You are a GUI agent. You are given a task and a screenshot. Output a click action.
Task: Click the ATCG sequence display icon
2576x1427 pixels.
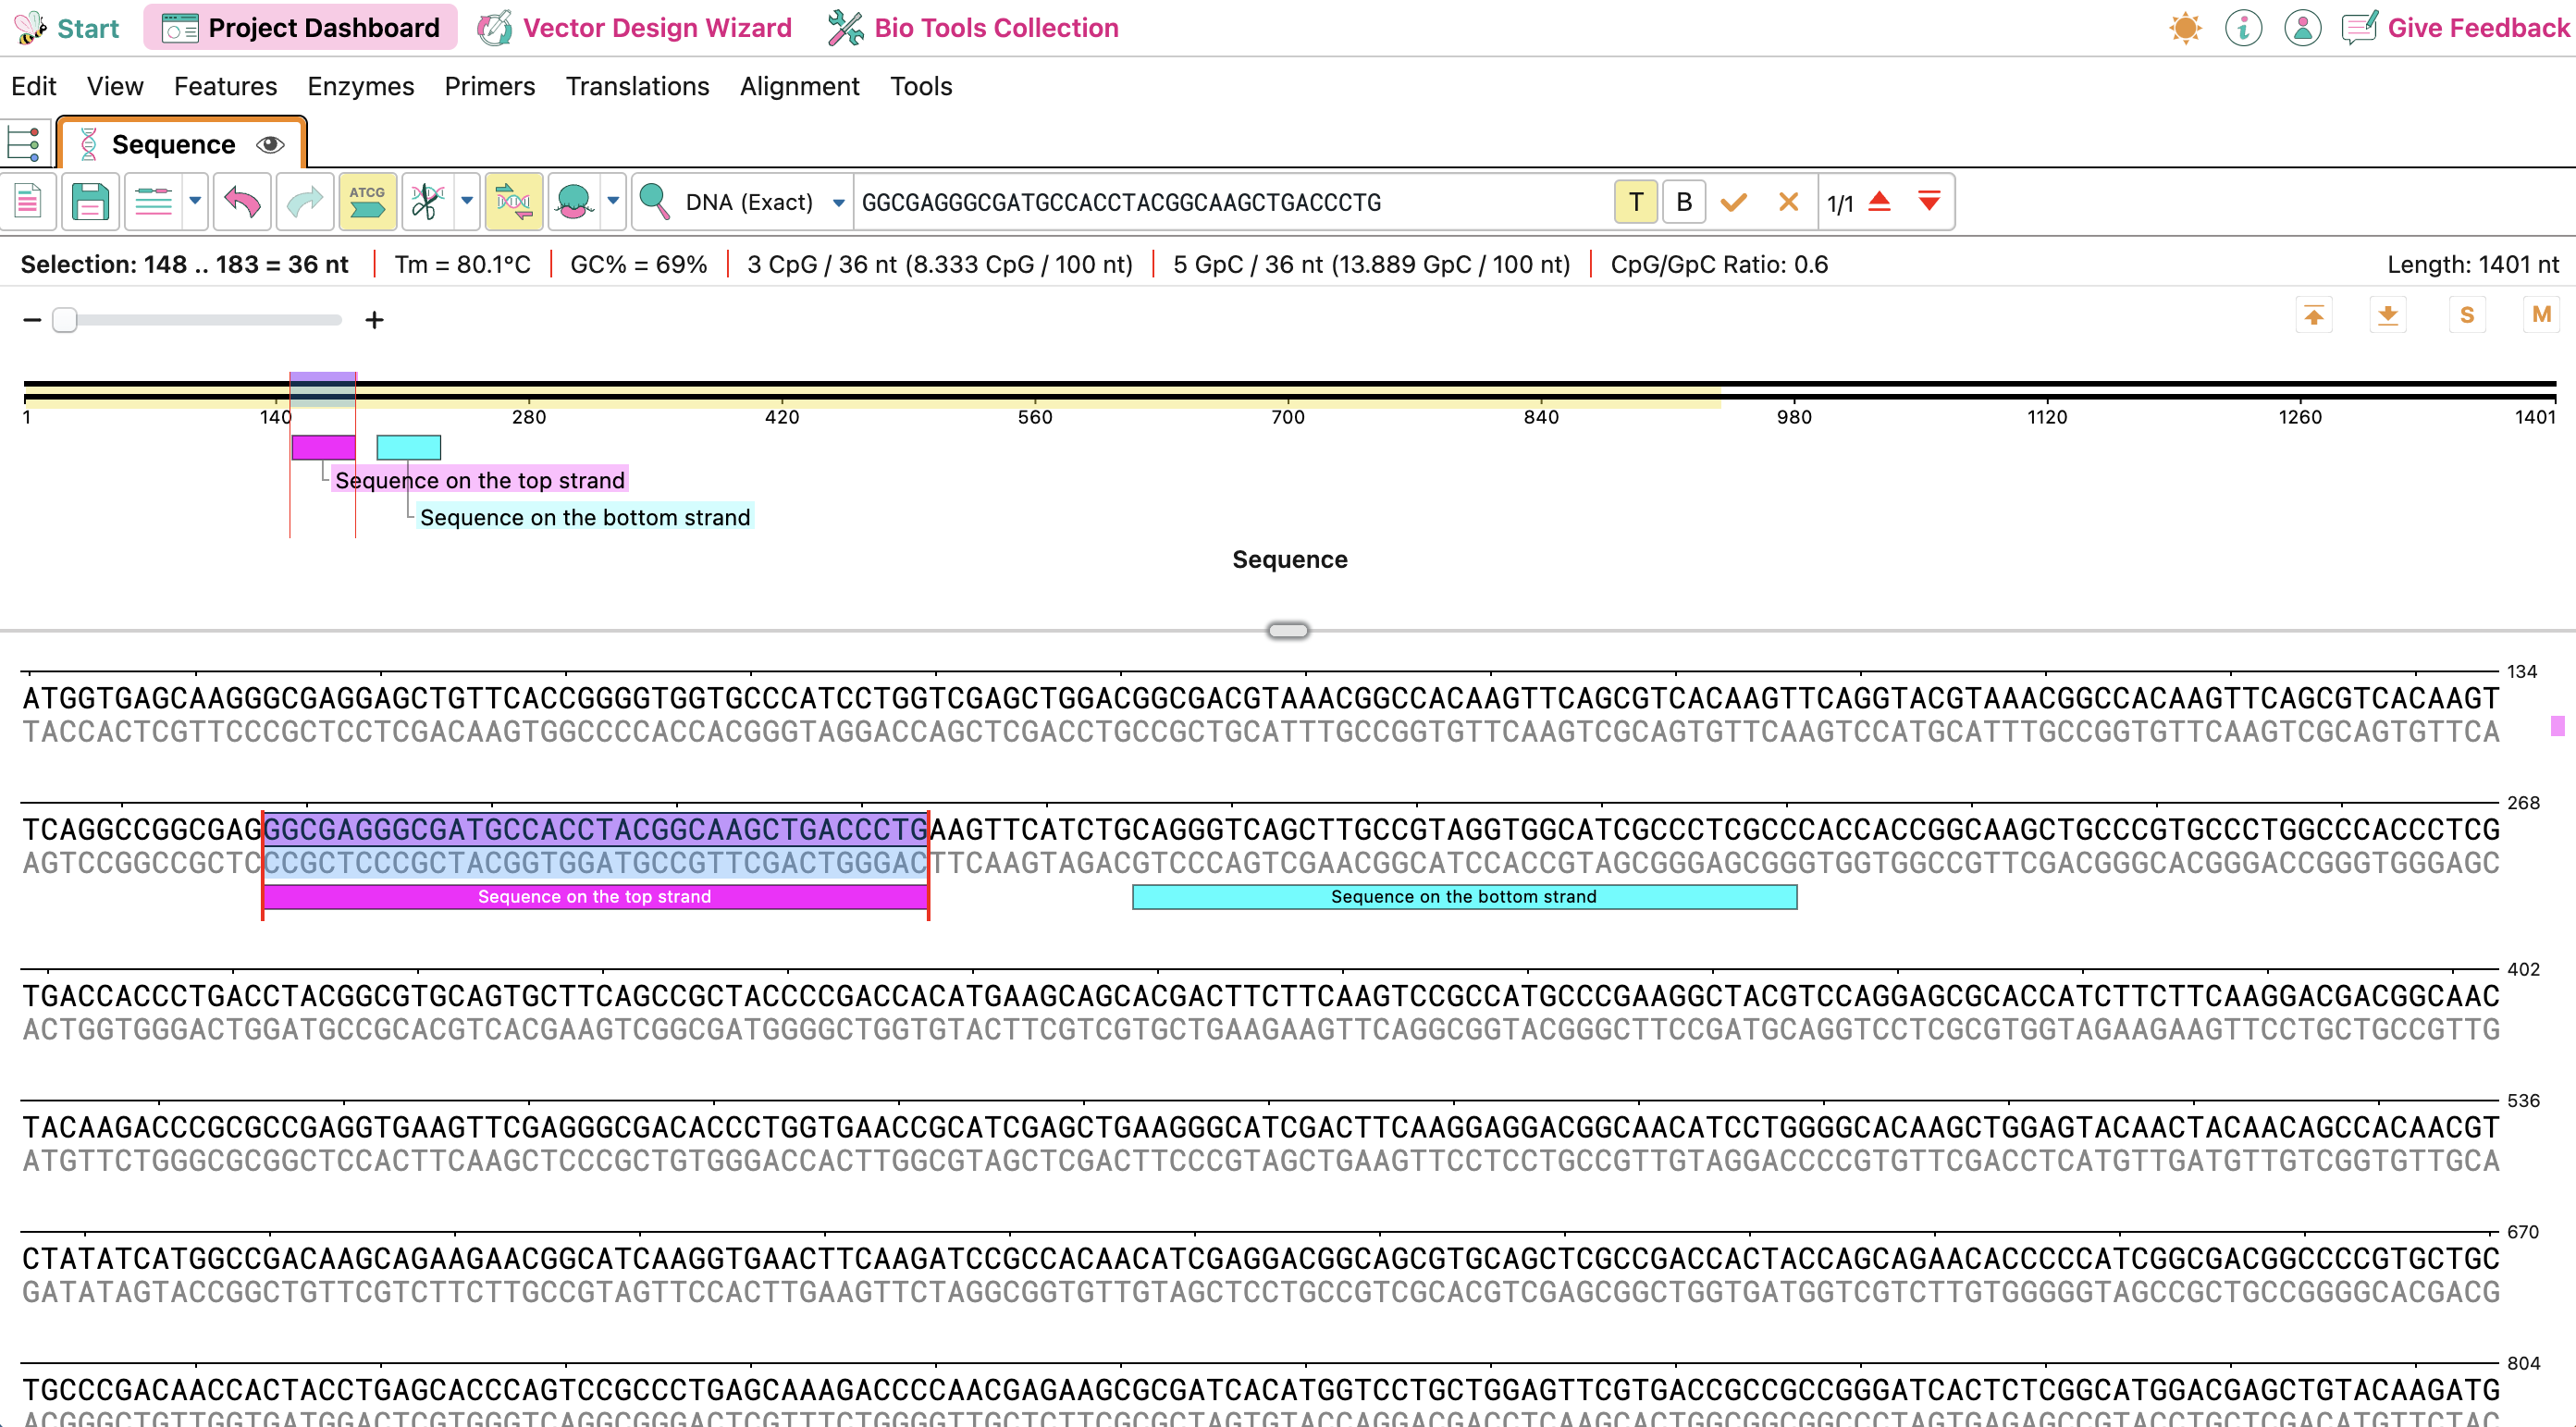click(x=367, y=202)
